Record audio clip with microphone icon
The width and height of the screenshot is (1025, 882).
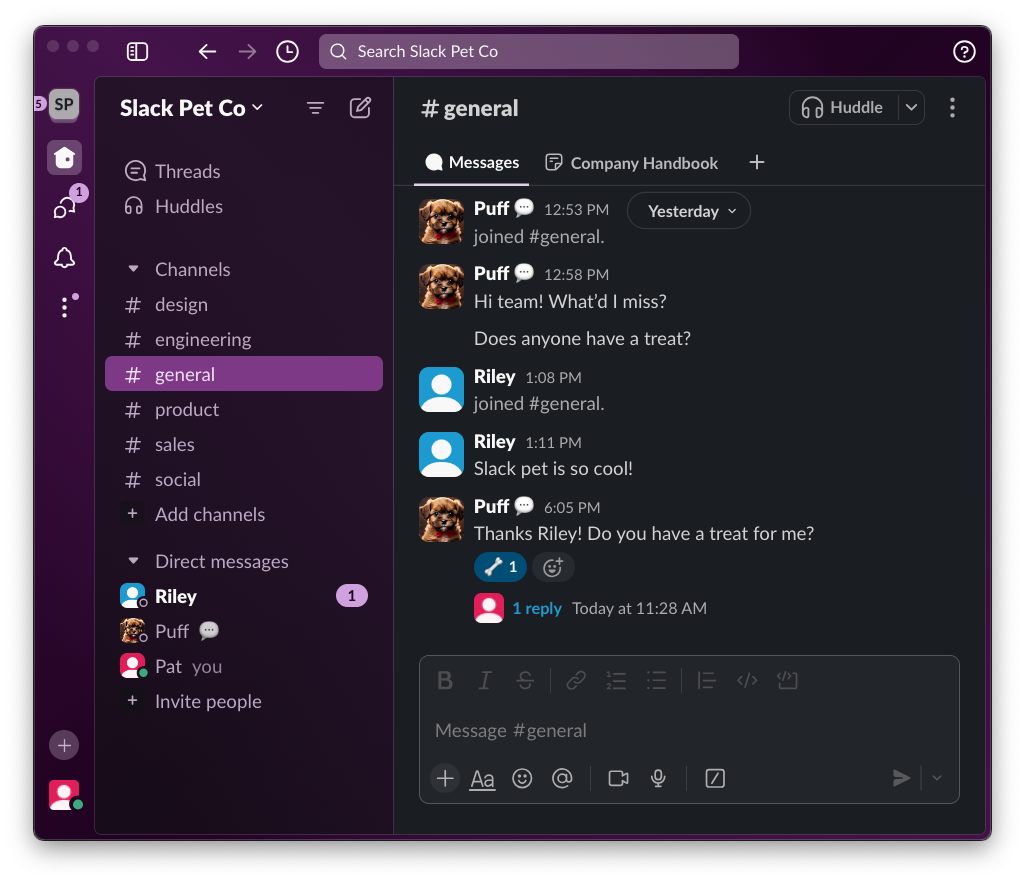pos(658,778)
